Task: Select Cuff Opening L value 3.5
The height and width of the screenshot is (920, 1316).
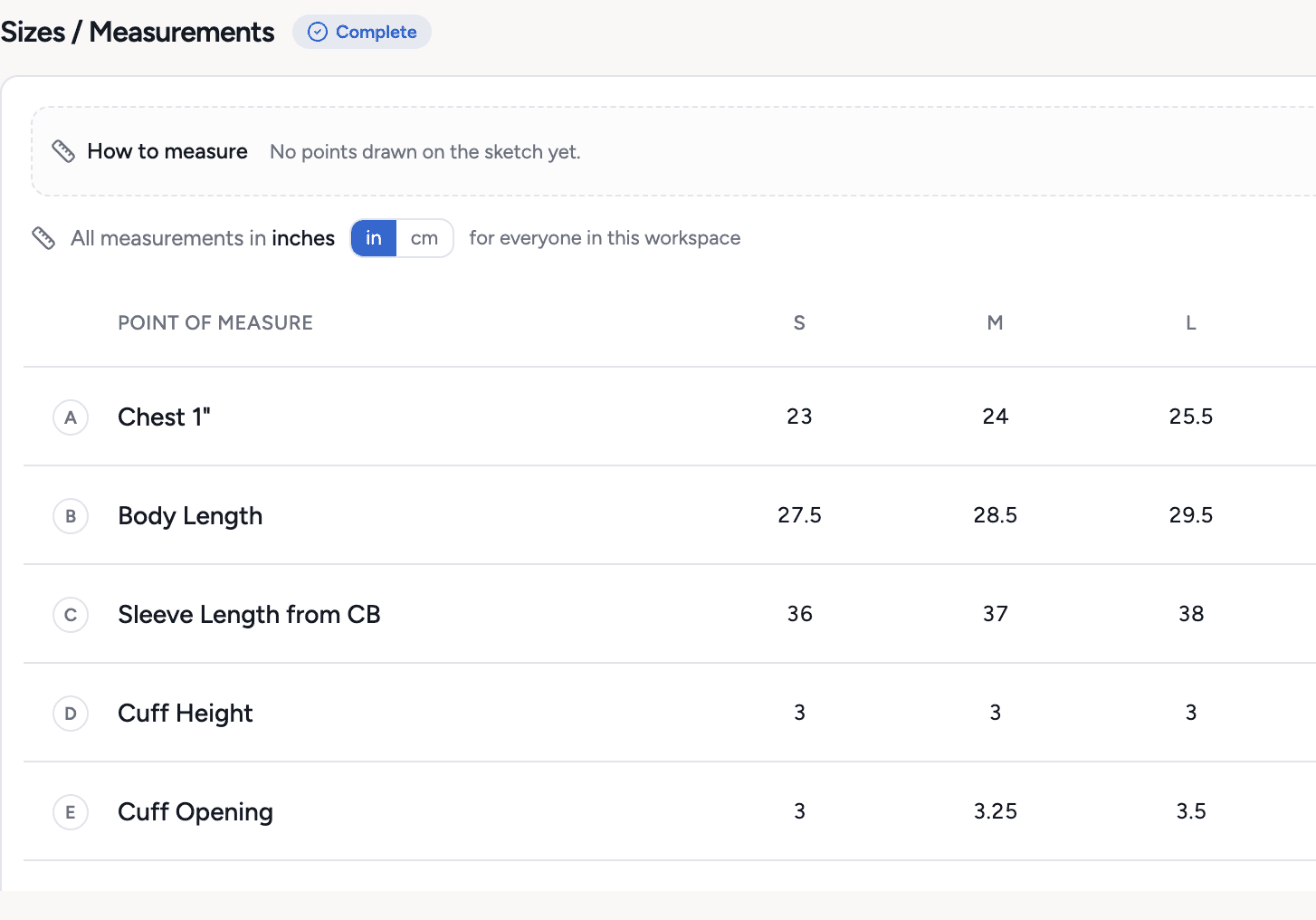Action: pos(1191,812)
